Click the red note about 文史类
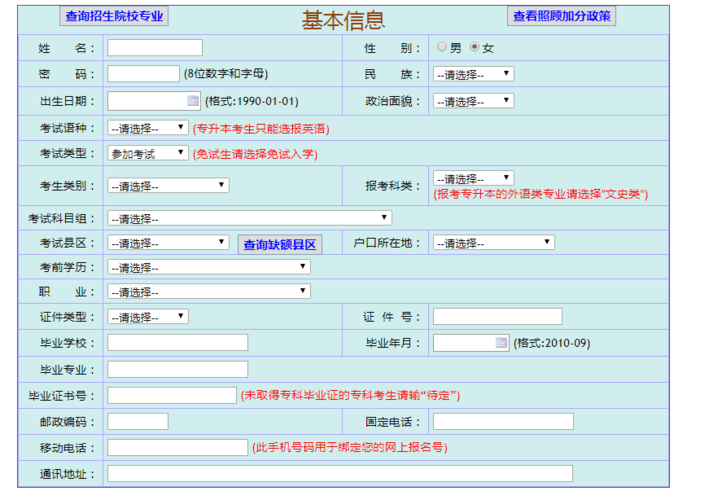The image size is (709, 500). click(x=541, y=194)
